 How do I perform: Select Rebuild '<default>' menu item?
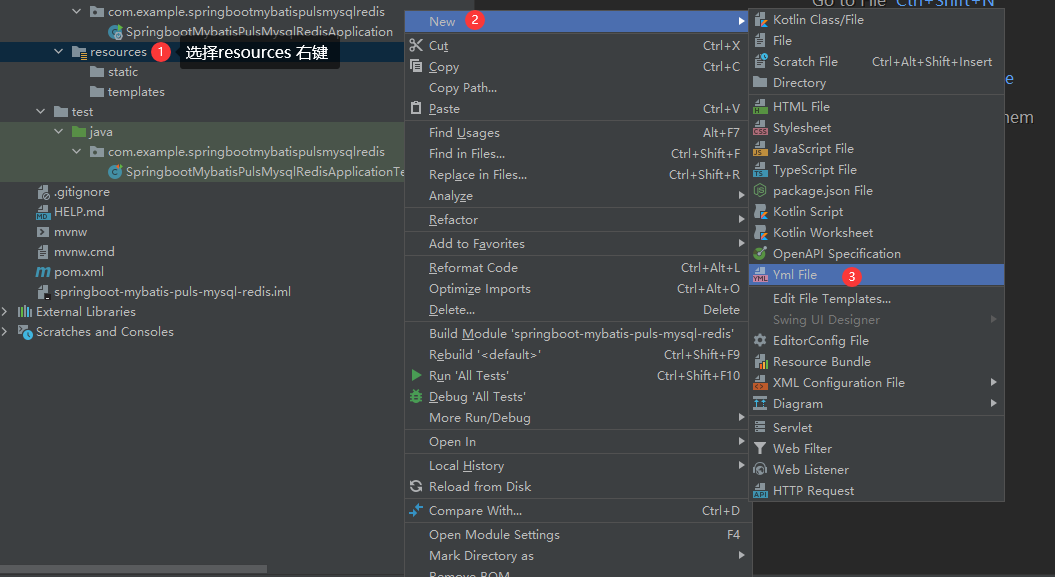[577, 354]
